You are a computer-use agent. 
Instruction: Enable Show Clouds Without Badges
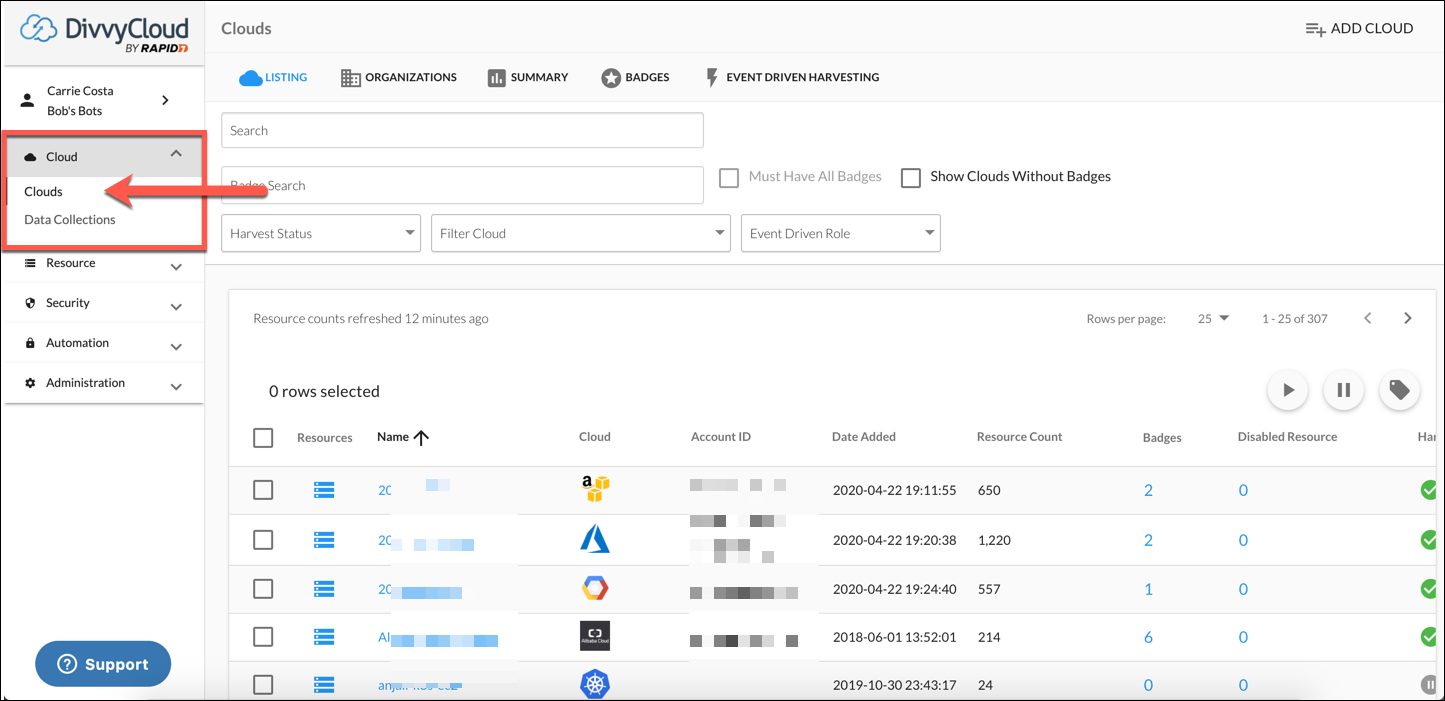(x=911, y=177)
